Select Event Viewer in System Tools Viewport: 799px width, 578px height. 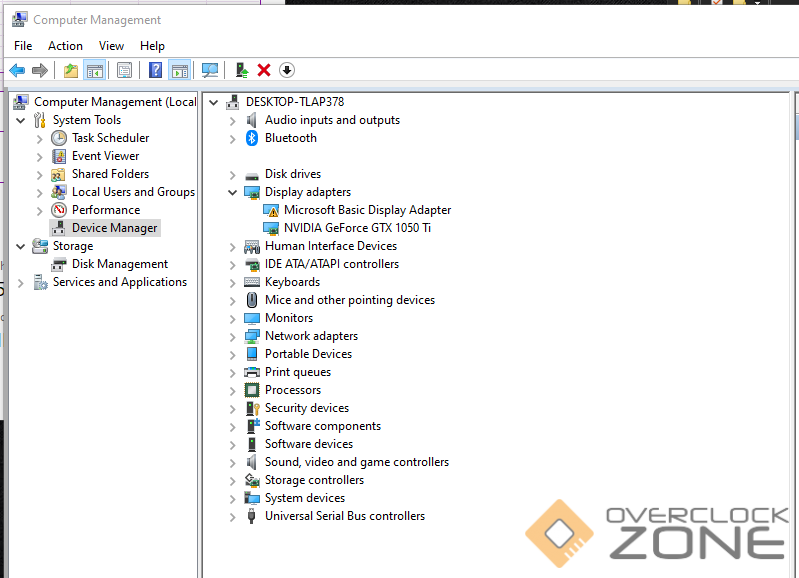pos(105,156)
